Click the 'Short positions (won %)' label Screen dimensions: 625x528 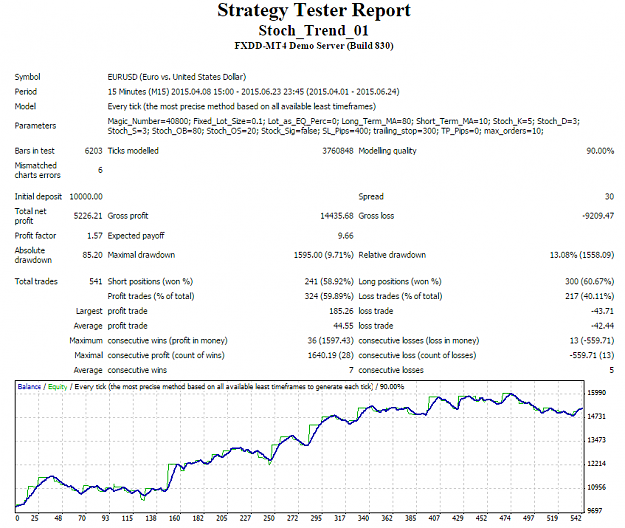[x=150, y=282]
